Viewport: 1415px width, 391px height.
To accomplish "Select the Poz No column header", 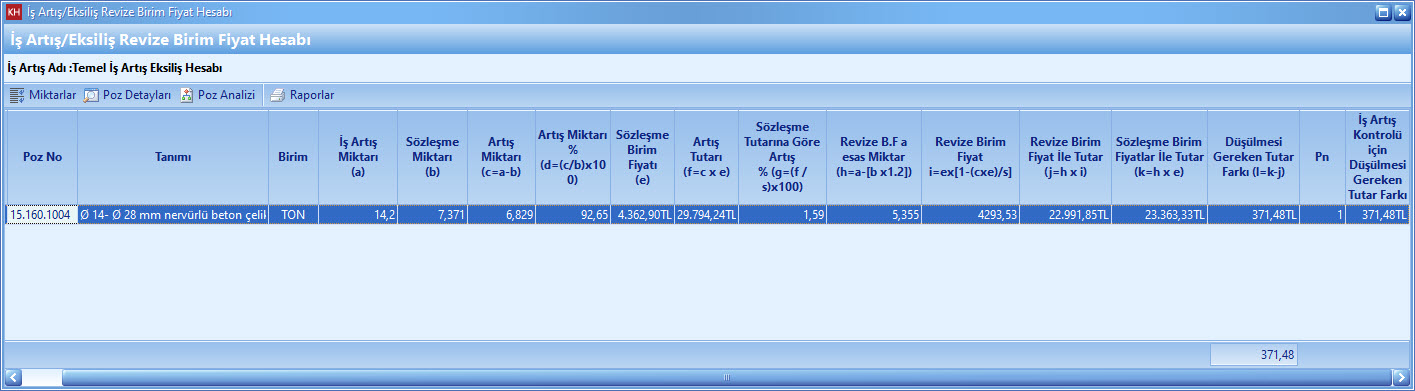I will tap(42, 157).
